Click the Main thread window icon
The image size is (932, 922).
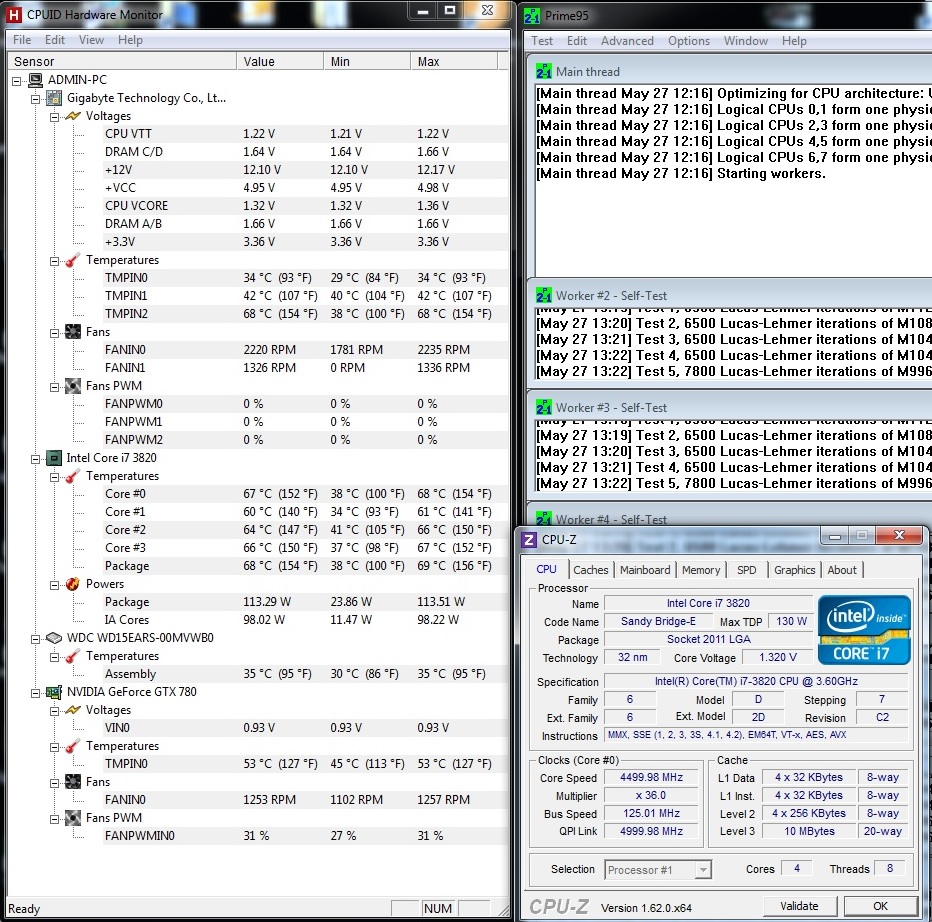point(543,71)
